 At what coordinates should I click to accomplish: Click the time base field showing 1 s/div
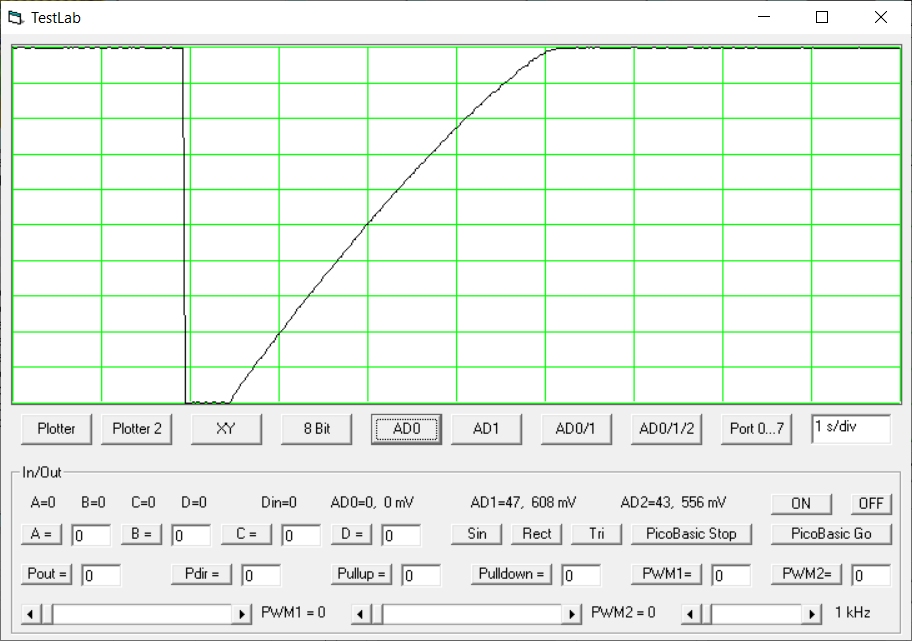click(850, 427)
